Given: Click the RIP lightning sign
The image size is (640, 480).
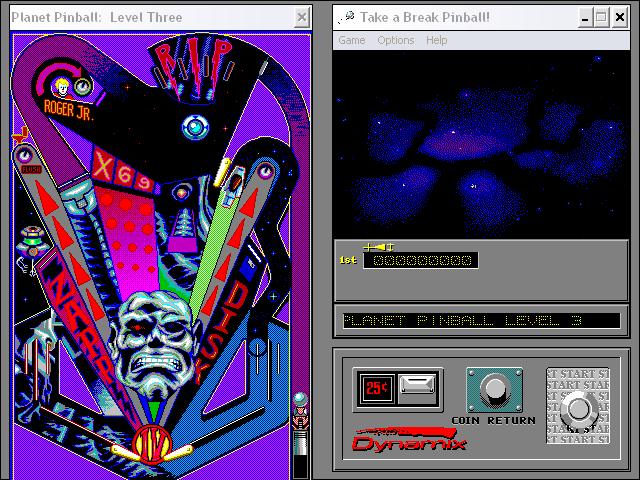Looking at the screenshot, I should [194, 67].
